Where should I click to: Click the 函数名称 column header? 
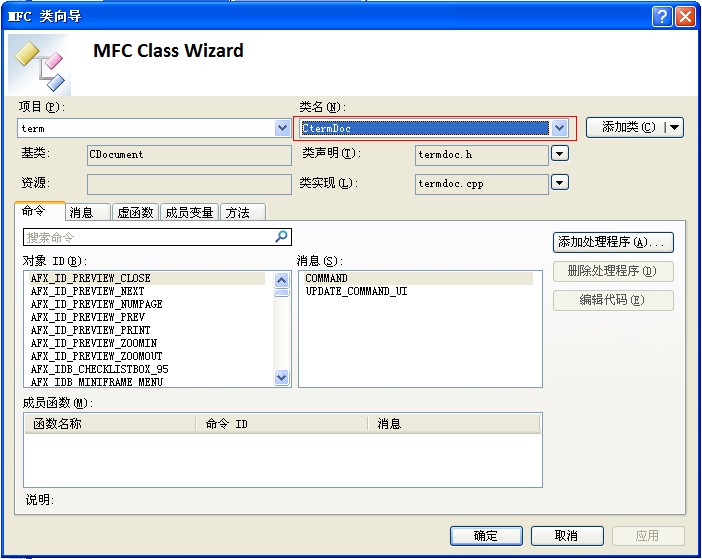point(111,423)
